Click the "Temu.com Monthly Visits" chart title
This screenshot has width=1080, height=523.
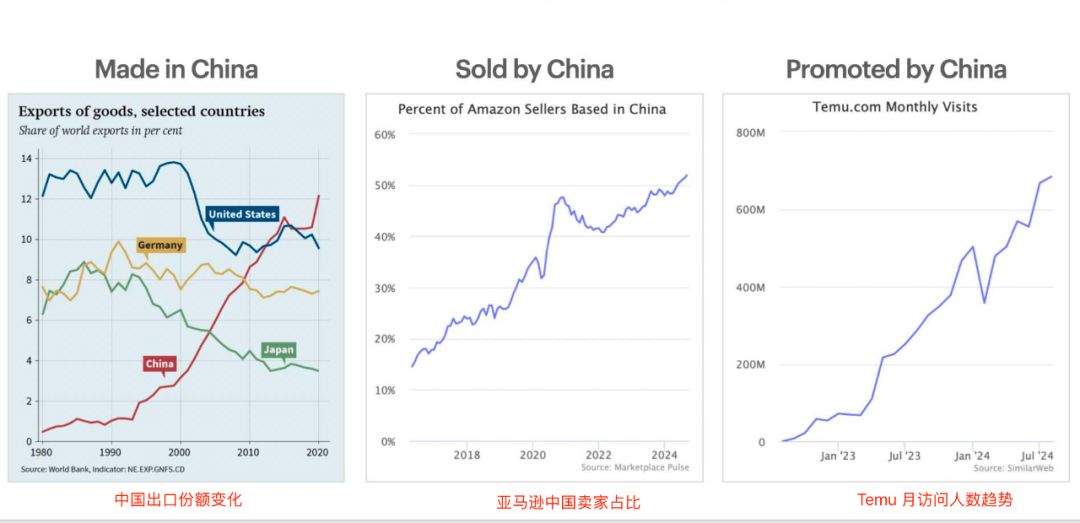click(x=892, y=106)
